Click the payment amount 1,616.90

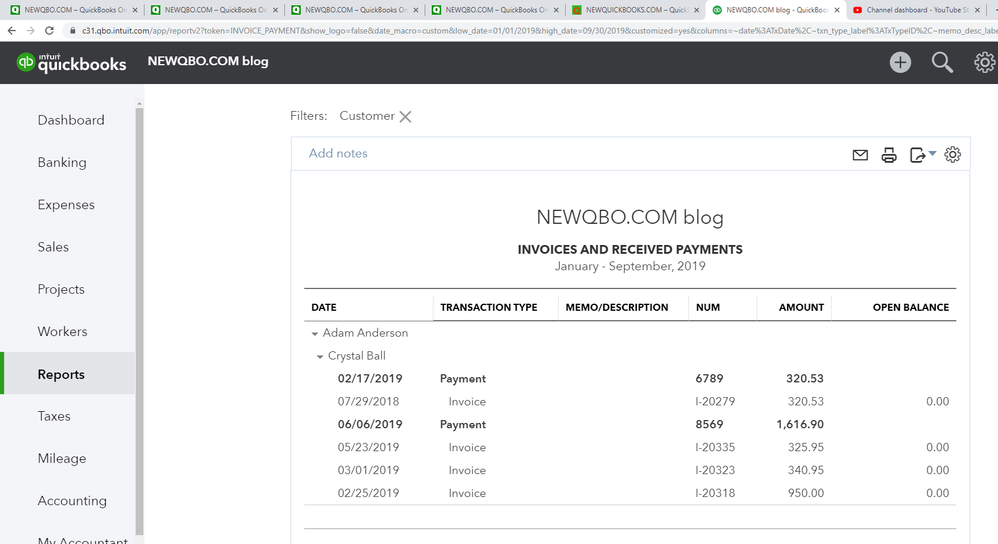point(800,424)
